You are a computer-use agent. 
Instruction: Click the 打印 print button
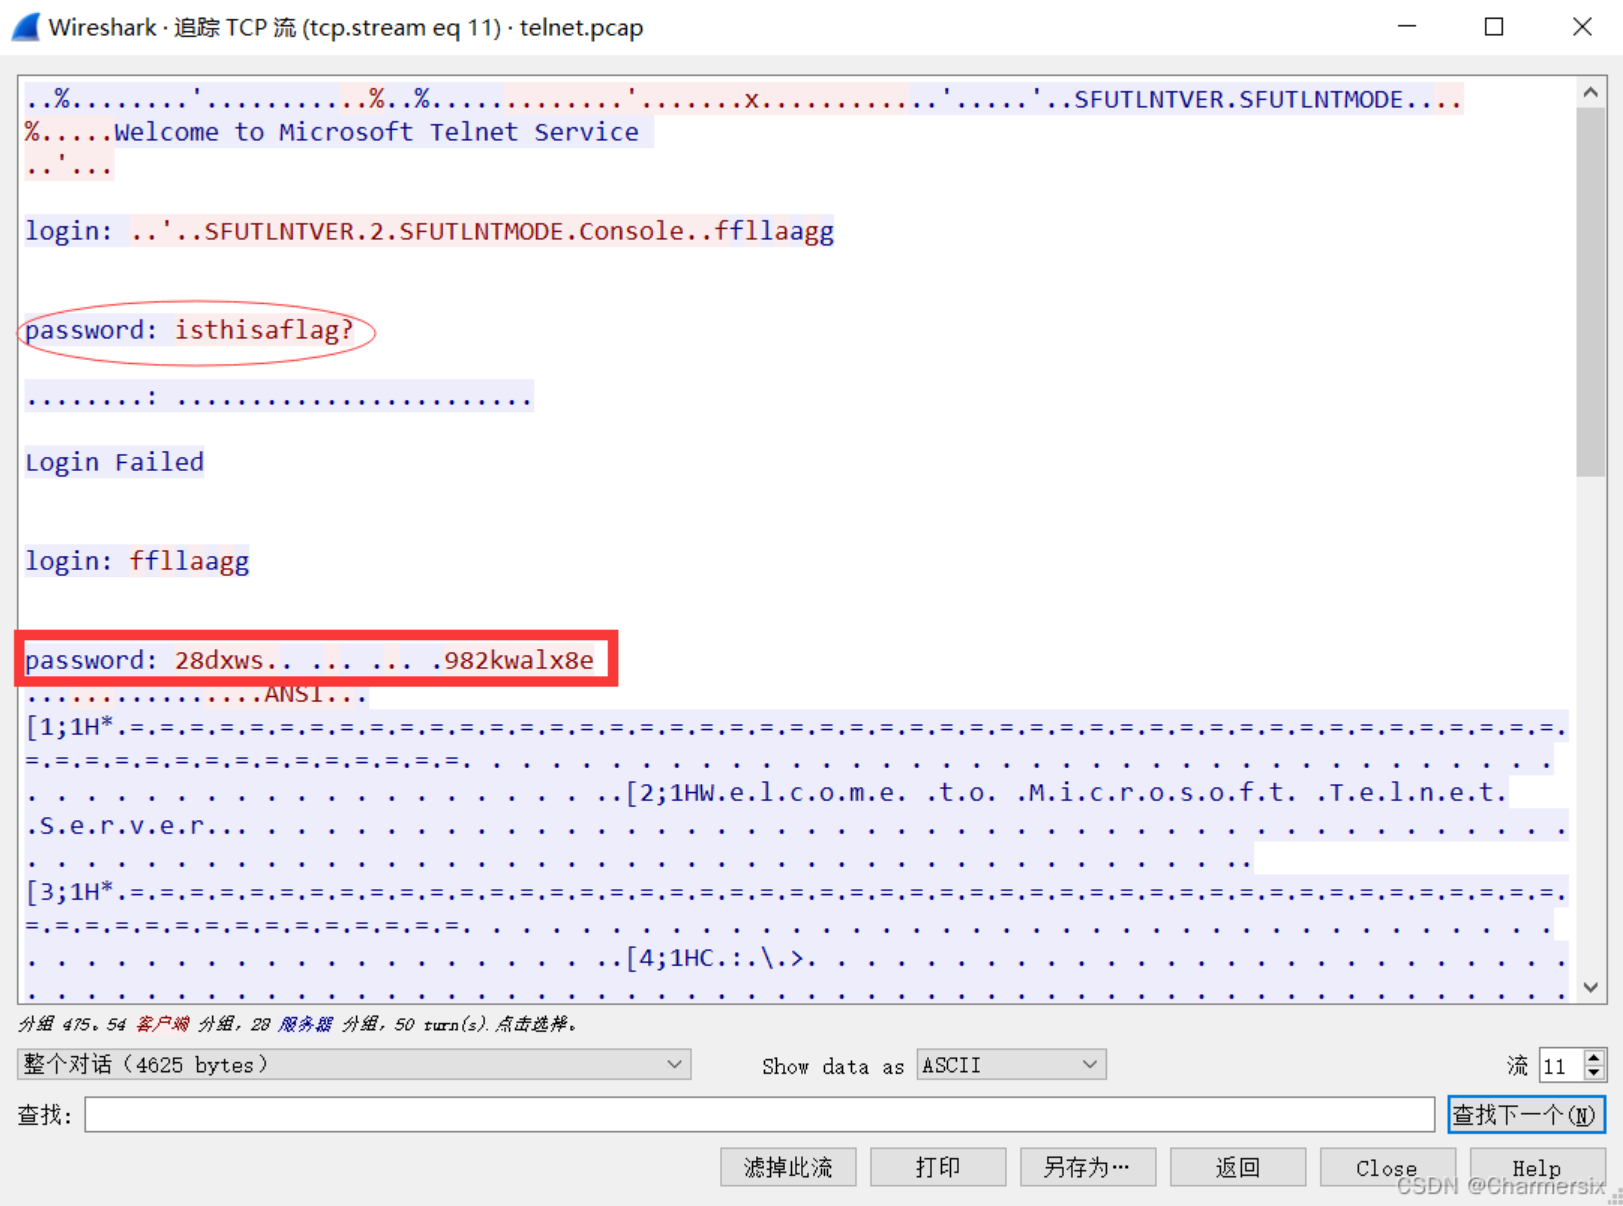(938, 1167)
